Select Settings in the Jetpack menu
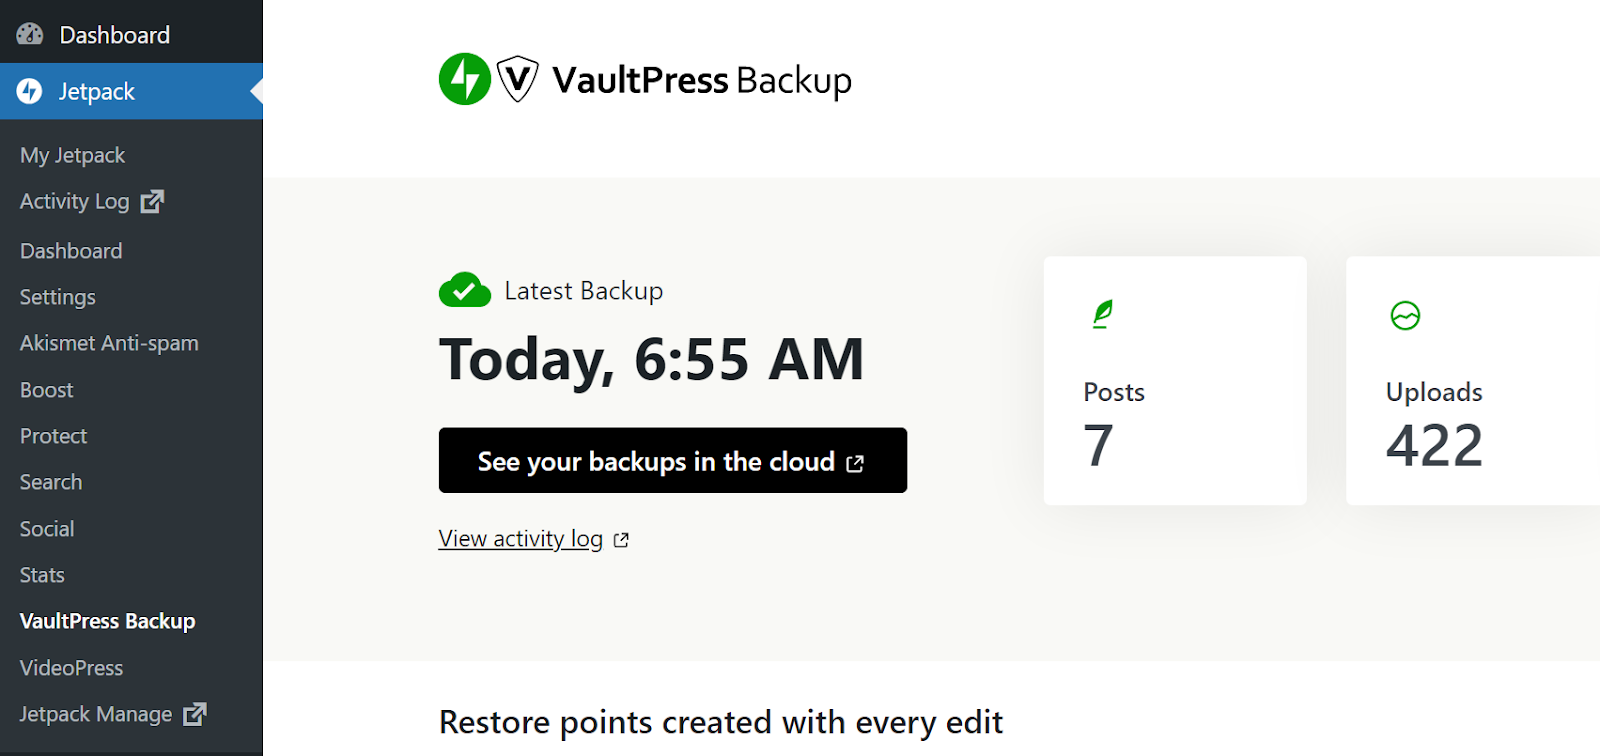Image resolution: width=1600 pixels, height=756 pixels. 57,297
